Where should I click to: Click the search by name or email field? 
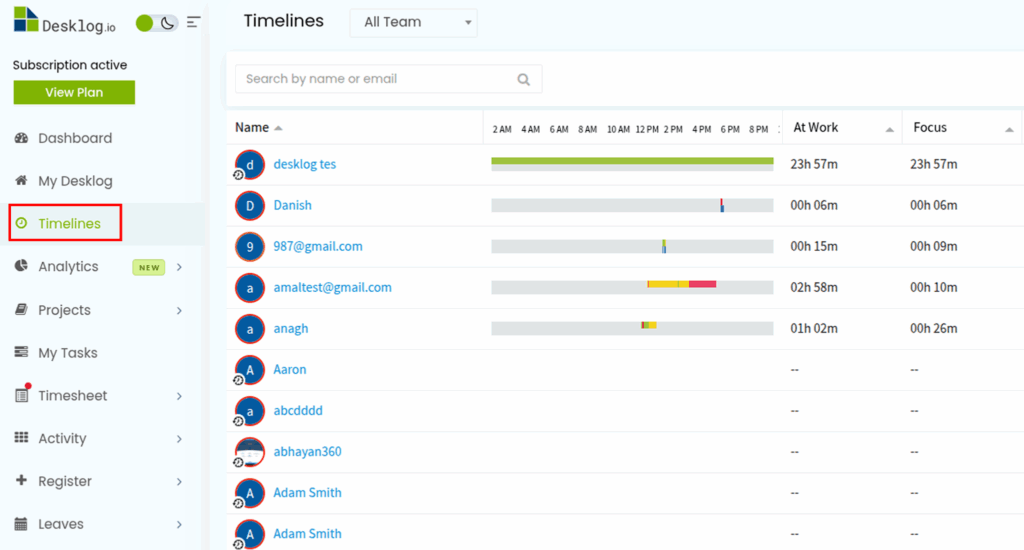[x=378, y=79]
